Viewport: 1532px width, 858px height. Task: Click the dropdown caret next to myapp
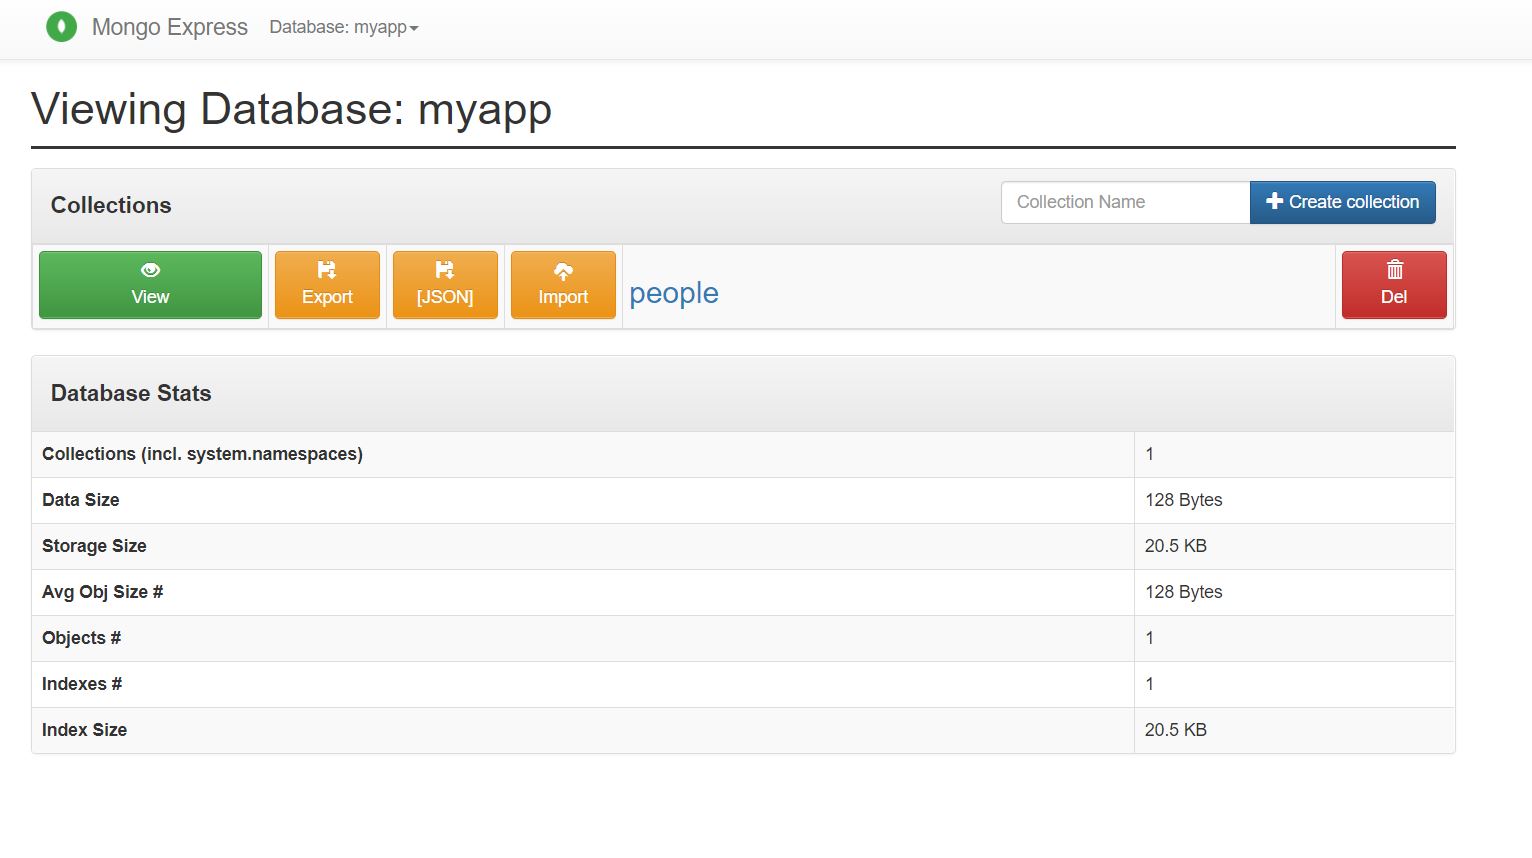pos(414,29)
